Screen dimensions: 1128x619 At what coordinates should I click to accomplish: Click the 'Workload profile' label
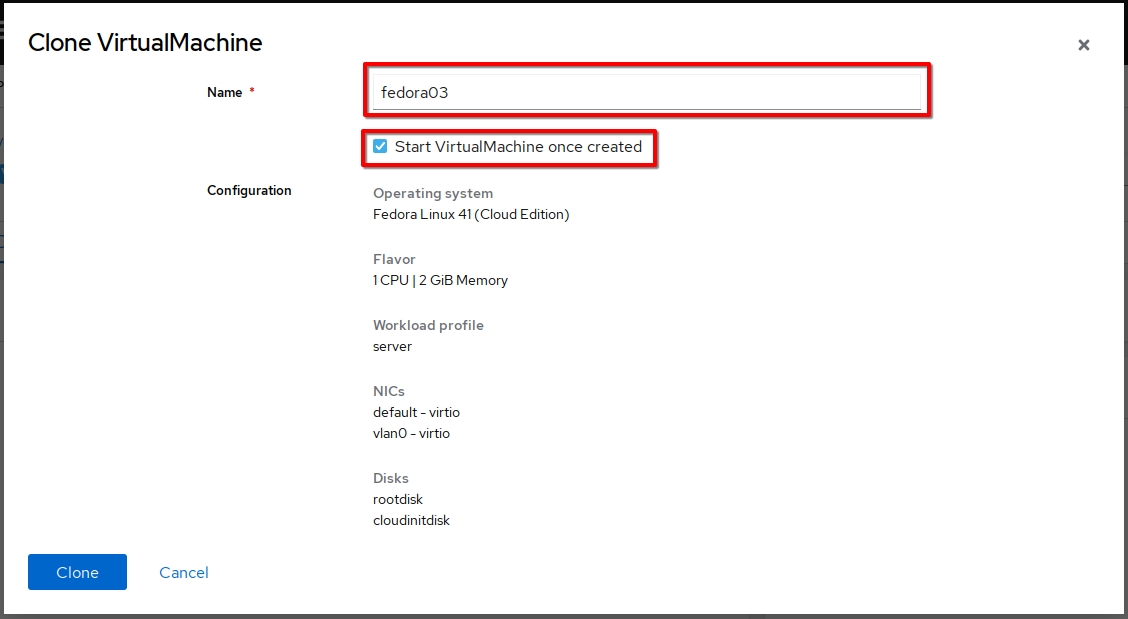[428, 325]
